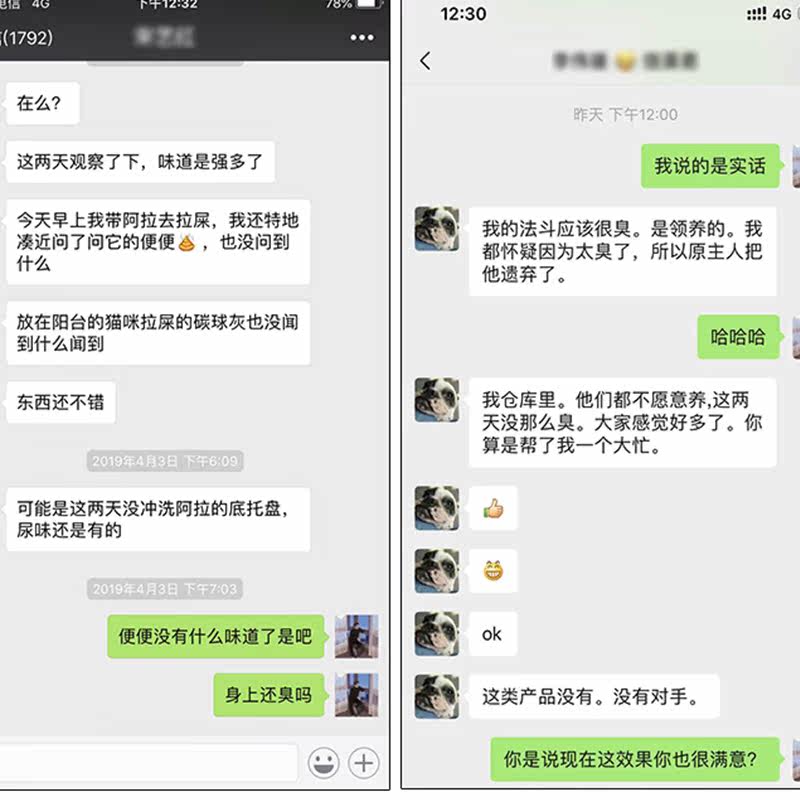Select the green 哈哈哈 message bubble
Image resolution: width=800 pixels, height=800 pixels.
coord(738,337)
